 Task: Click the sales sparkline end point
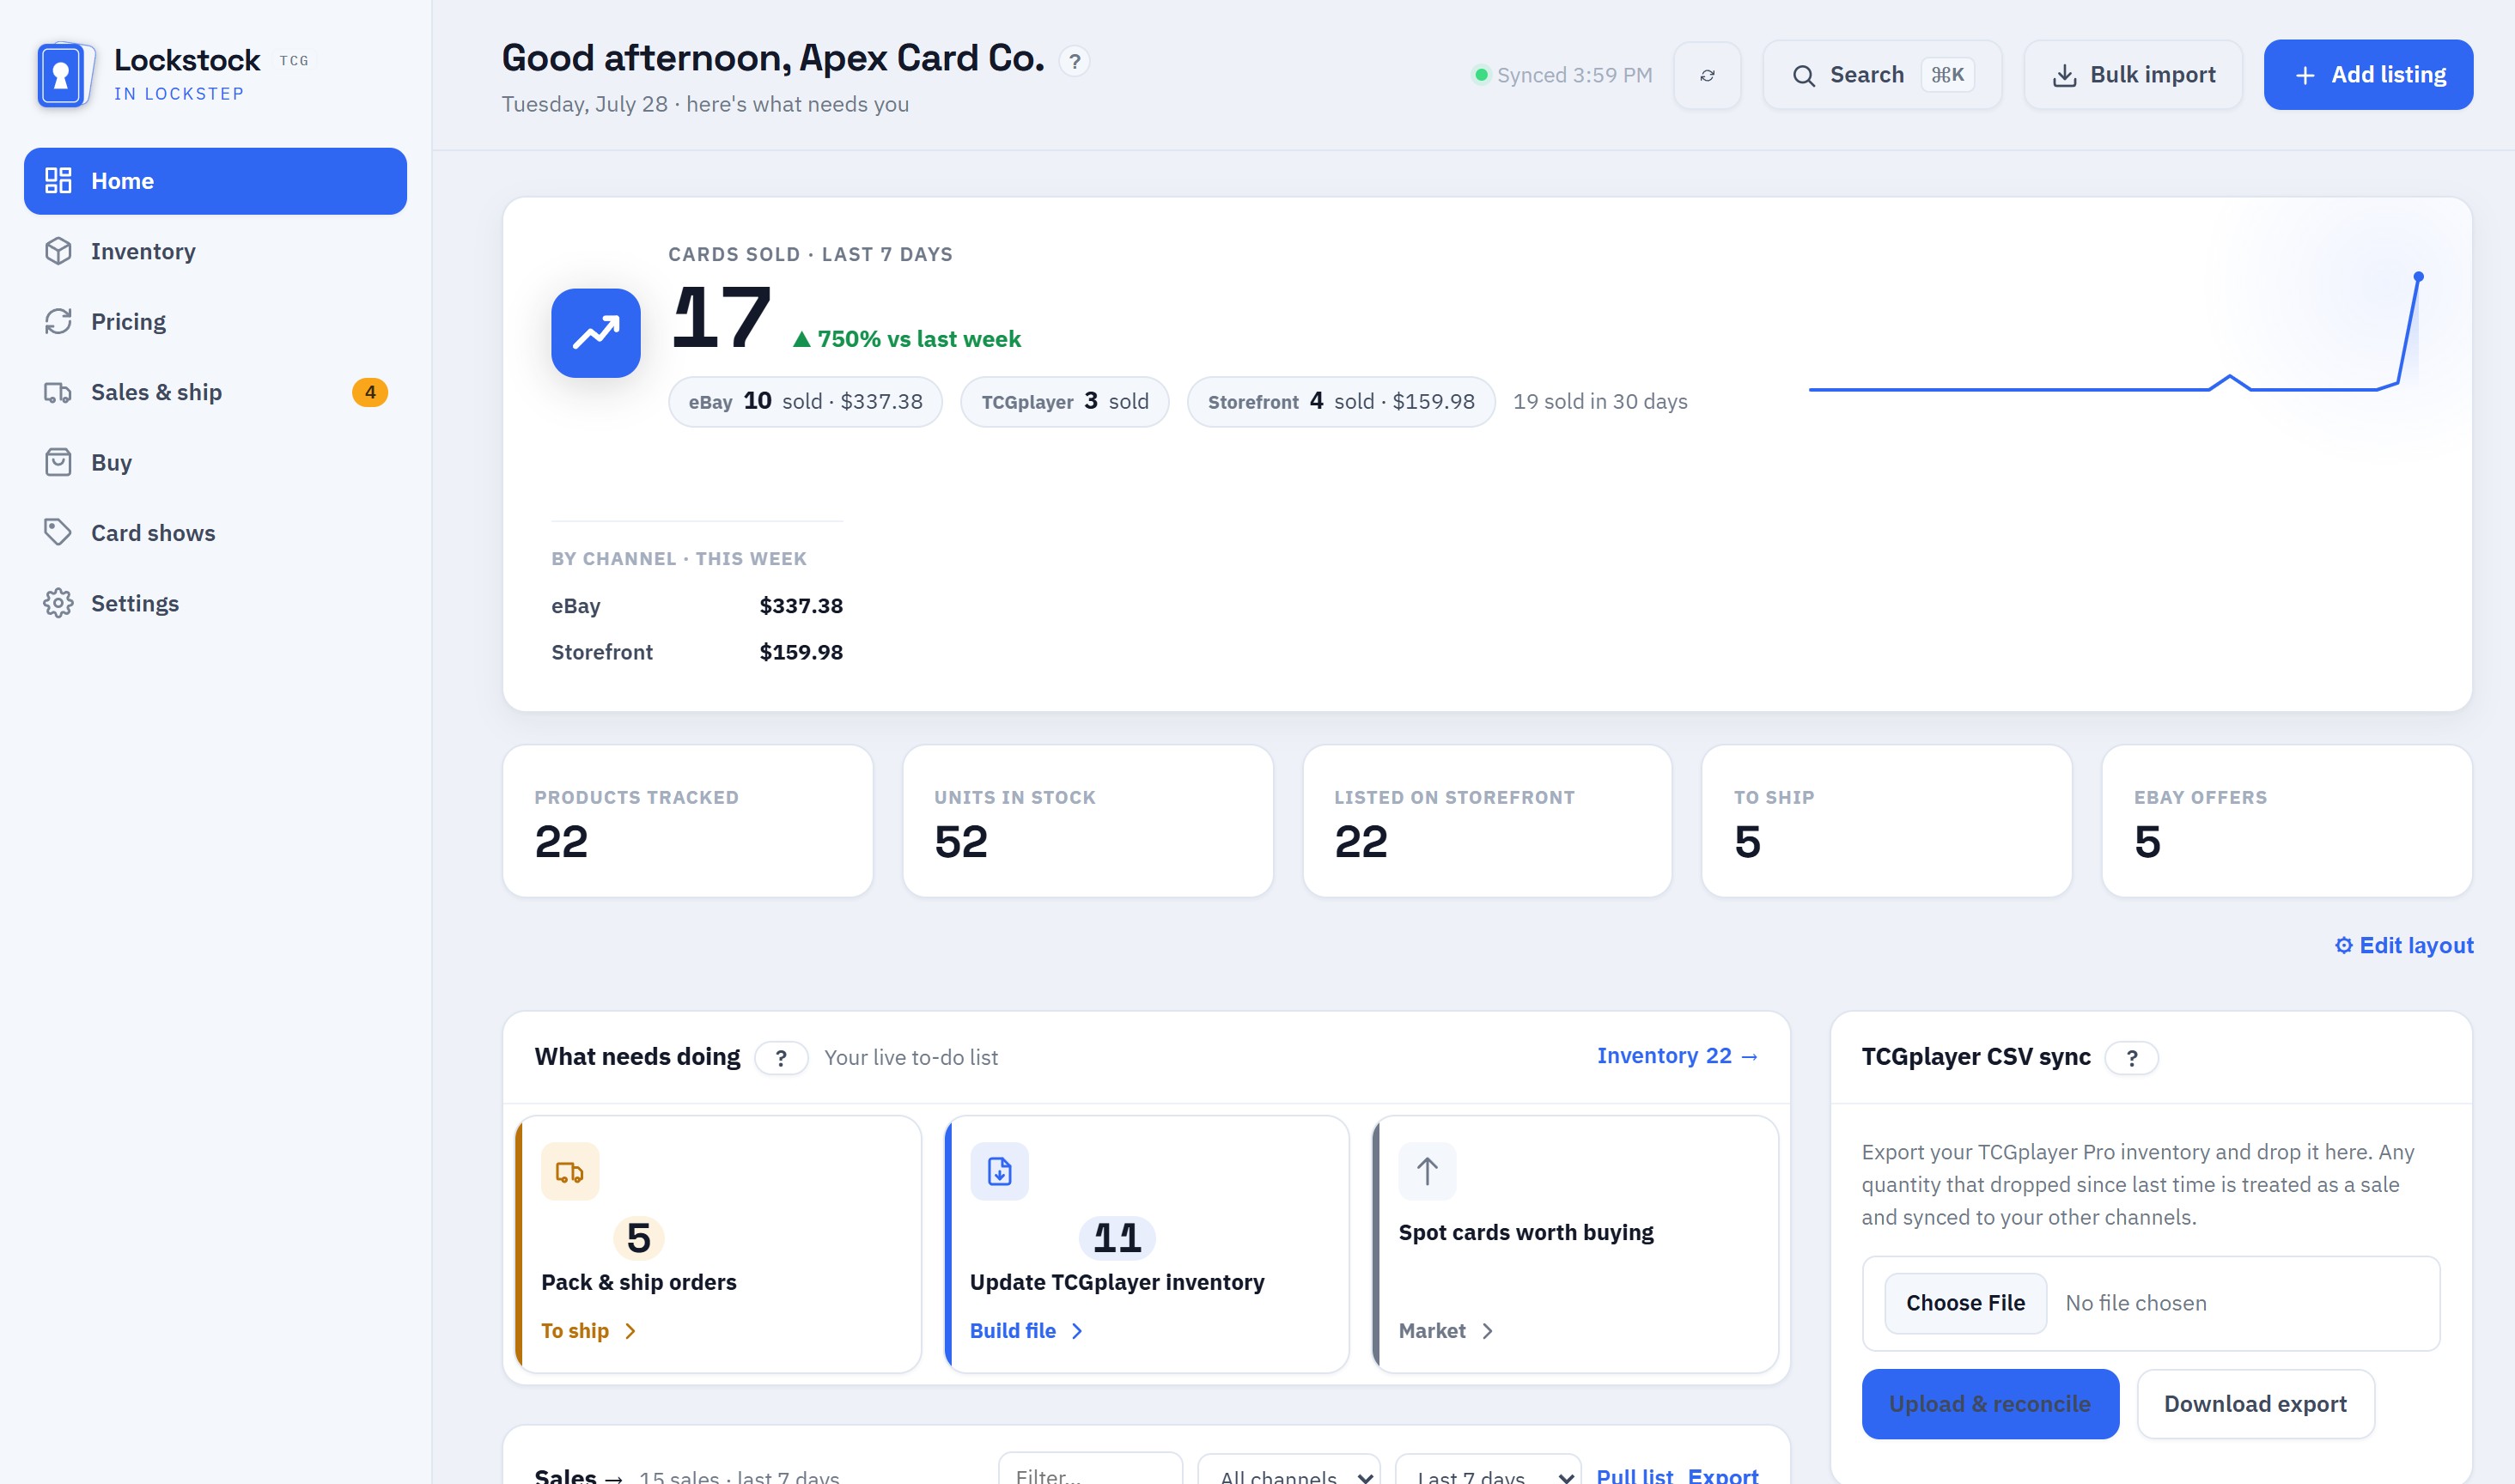(2418, 277)
